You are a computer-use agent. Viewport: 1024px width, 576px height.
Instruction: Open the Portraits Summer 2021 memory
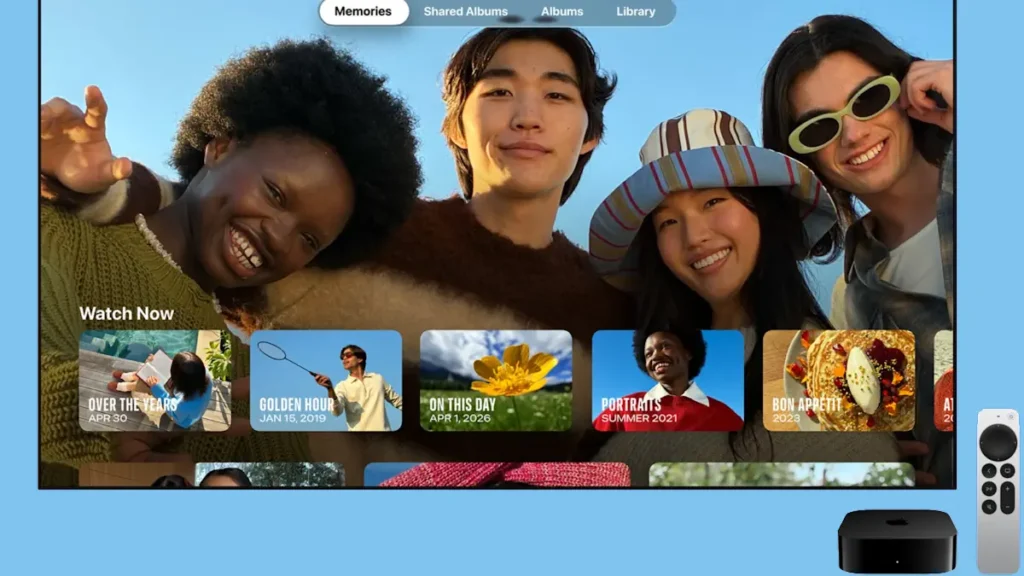(x=667, y=380)
